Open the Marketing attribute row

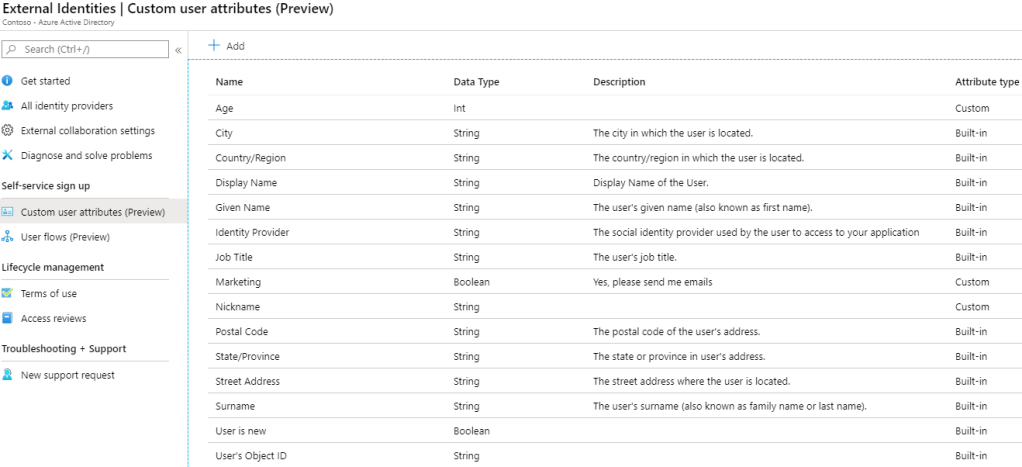click(238, 282)
